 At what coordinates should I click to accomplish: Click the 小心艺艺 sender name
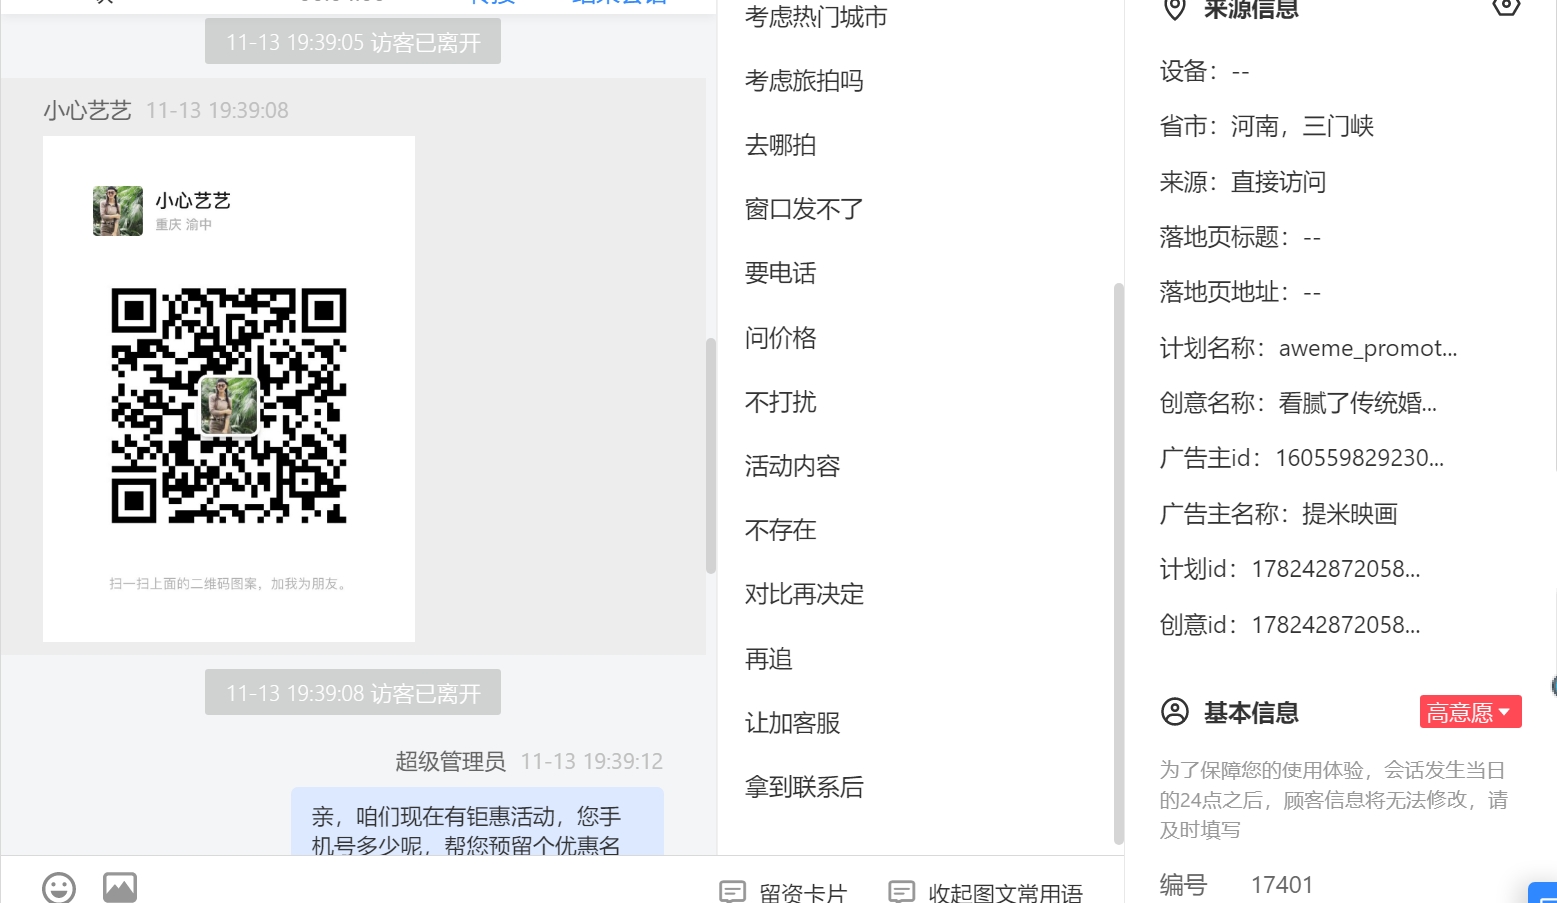point(87,110)
